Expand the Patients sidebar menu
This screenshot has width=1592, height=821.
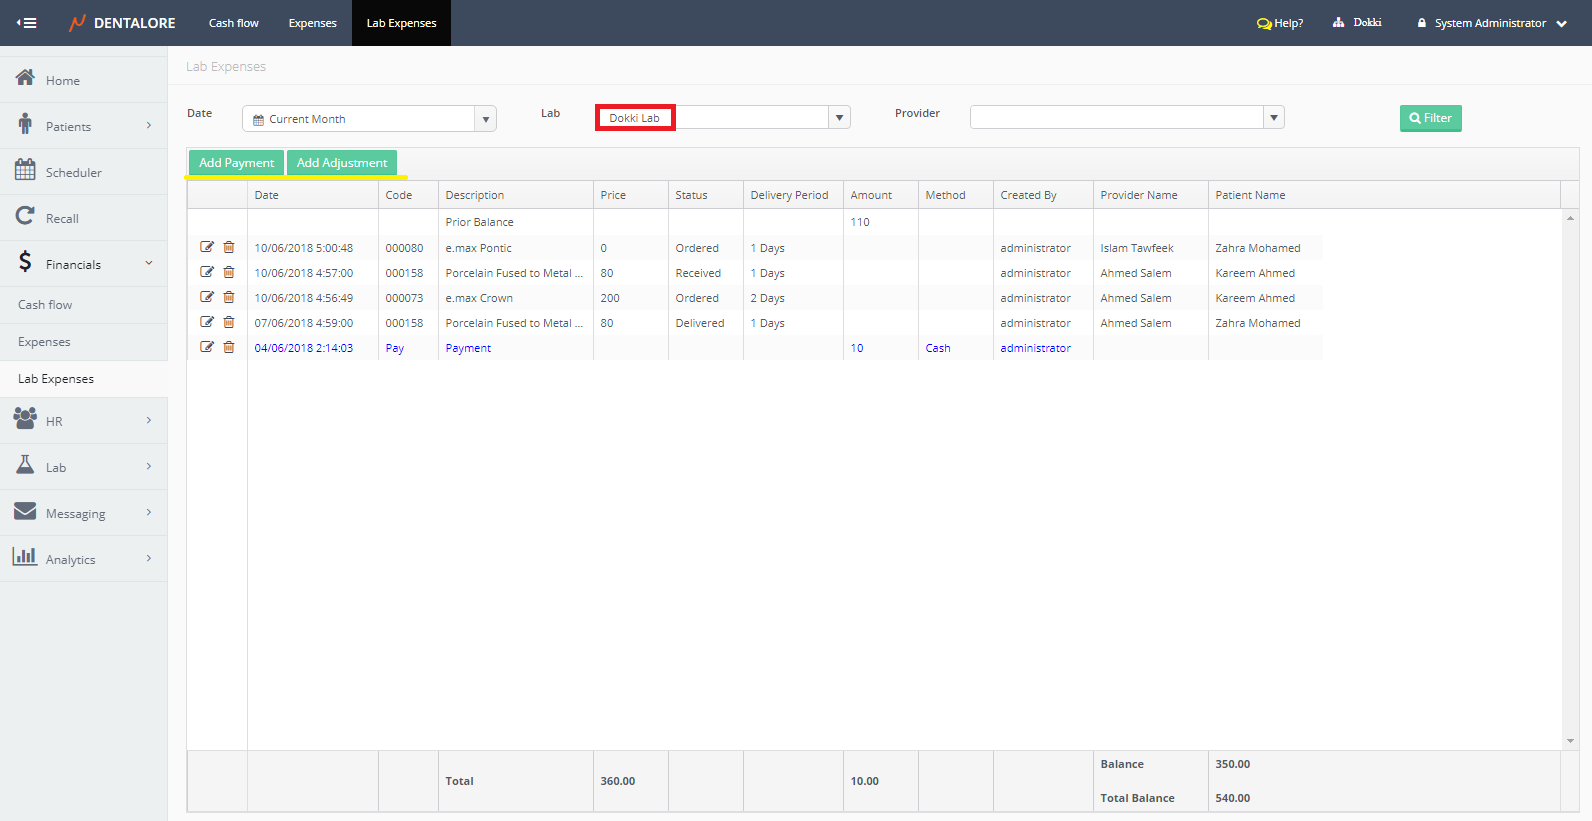(149, 126)
